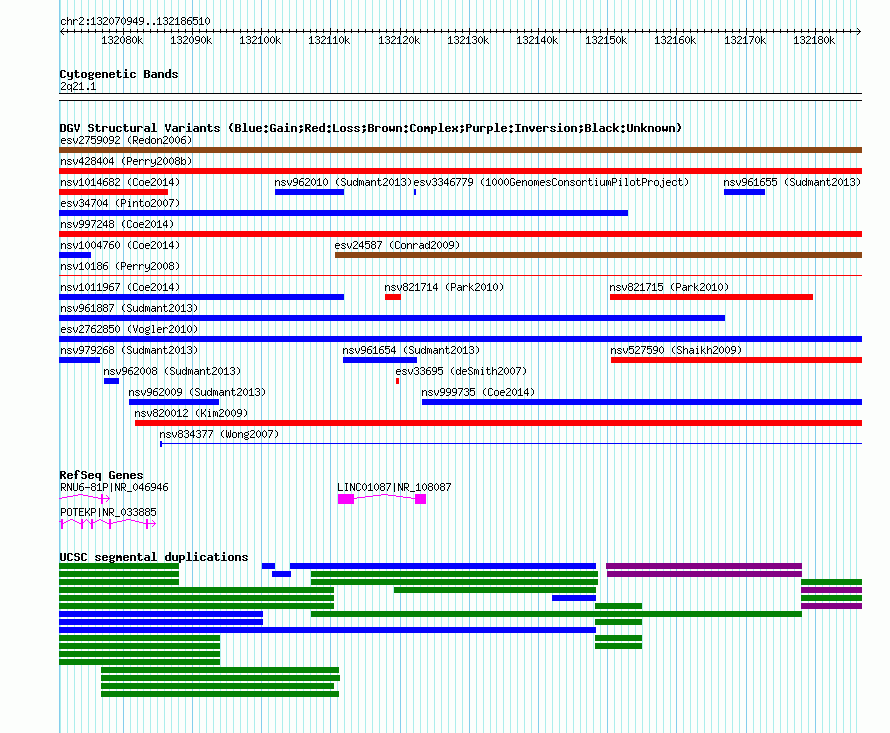Click nsv962009 (Sudmant2013) label

click(197, 392)
